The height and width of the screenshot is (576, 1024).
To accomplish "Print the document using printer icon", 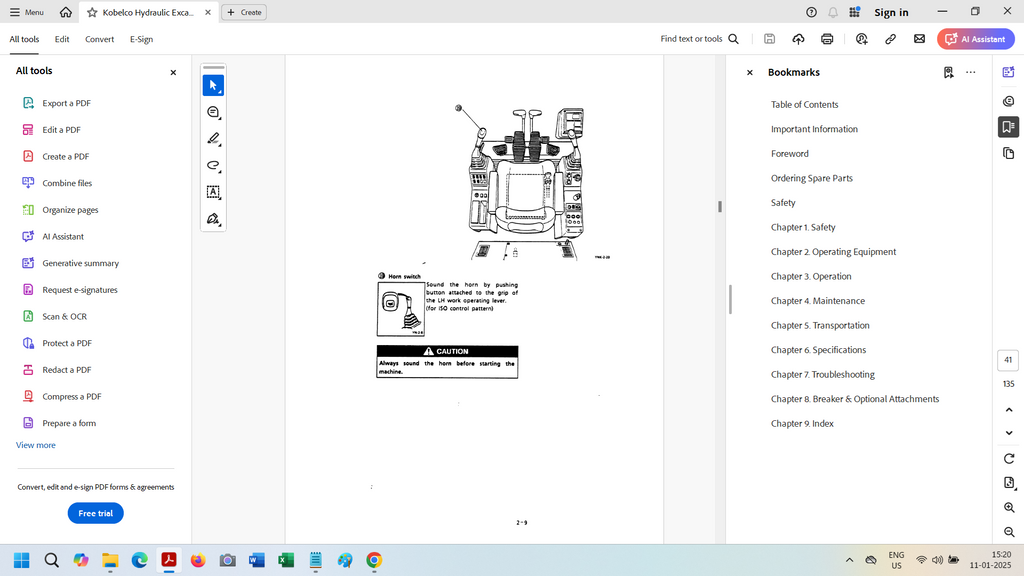I will coord(827,39).
